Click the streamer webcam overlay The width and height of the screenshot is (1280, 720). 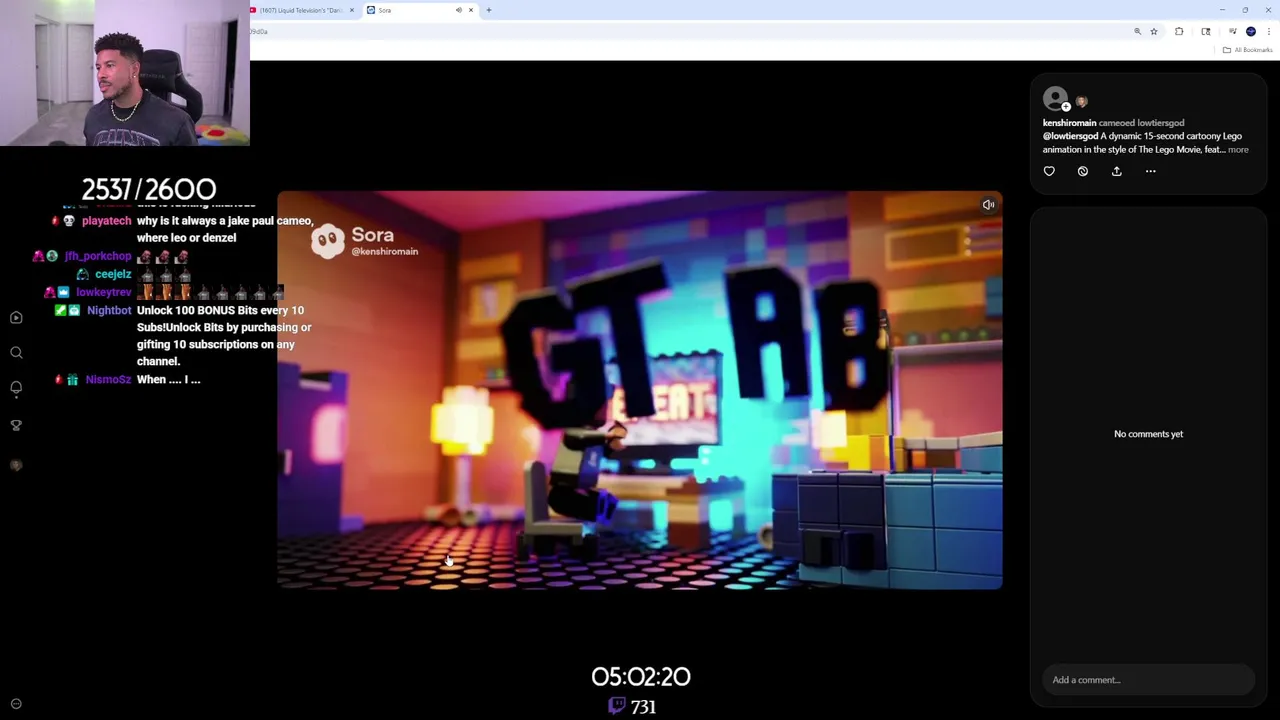coord(125,73)
